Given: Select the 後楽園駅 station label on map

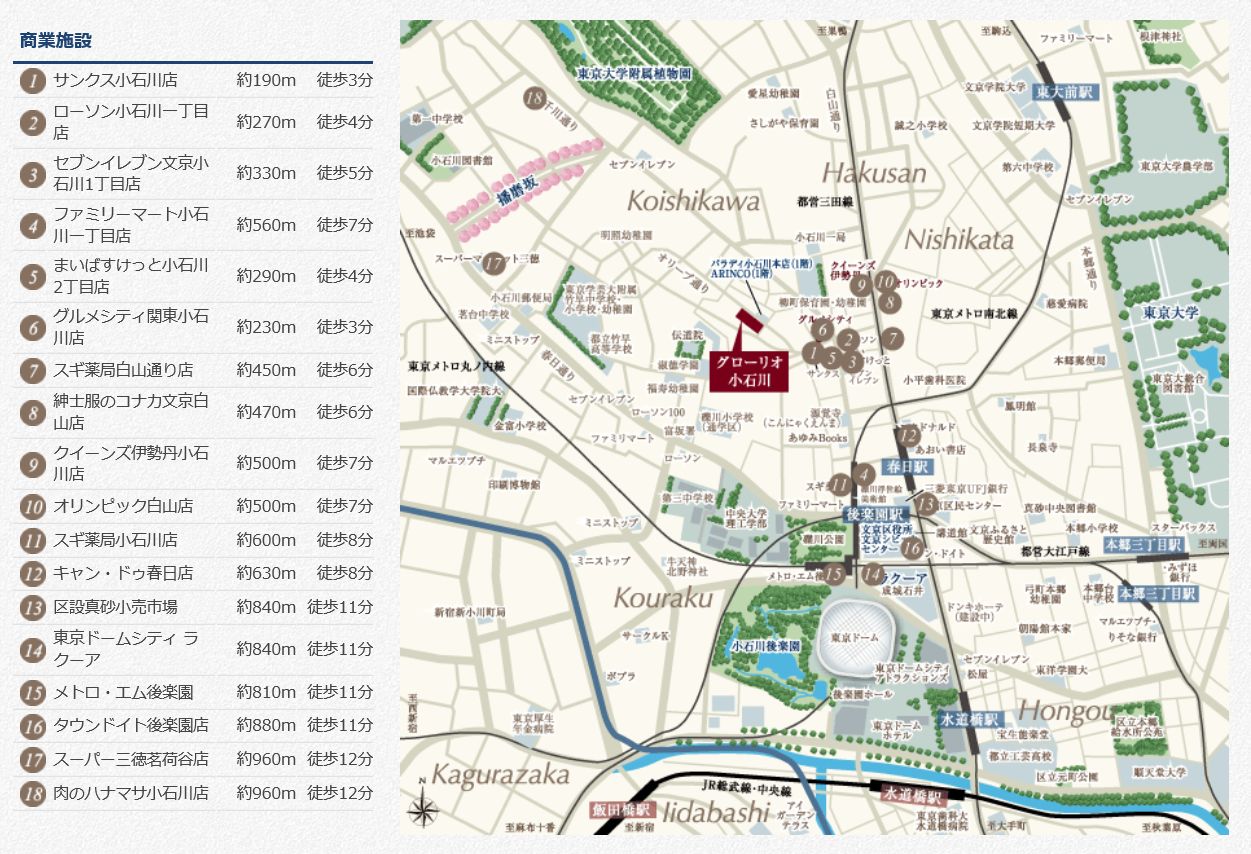Looking at the screenshot, I should (863, 514).
